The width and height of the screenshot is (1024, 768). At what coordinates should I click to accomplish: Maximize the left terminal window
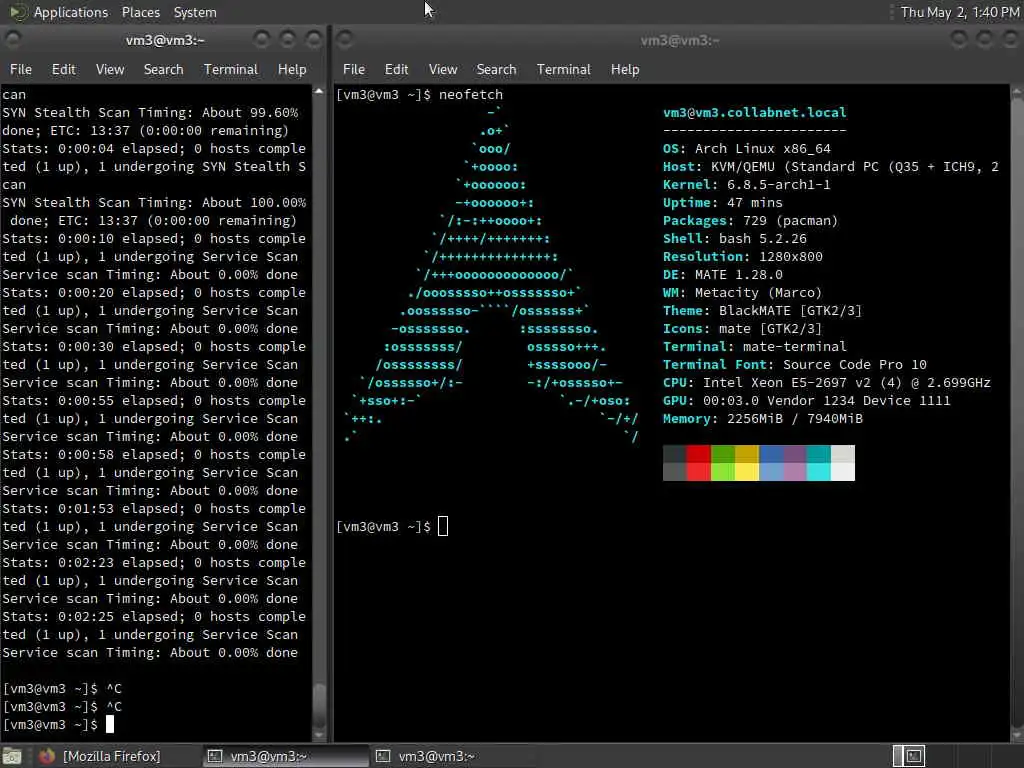coord(288,40)
